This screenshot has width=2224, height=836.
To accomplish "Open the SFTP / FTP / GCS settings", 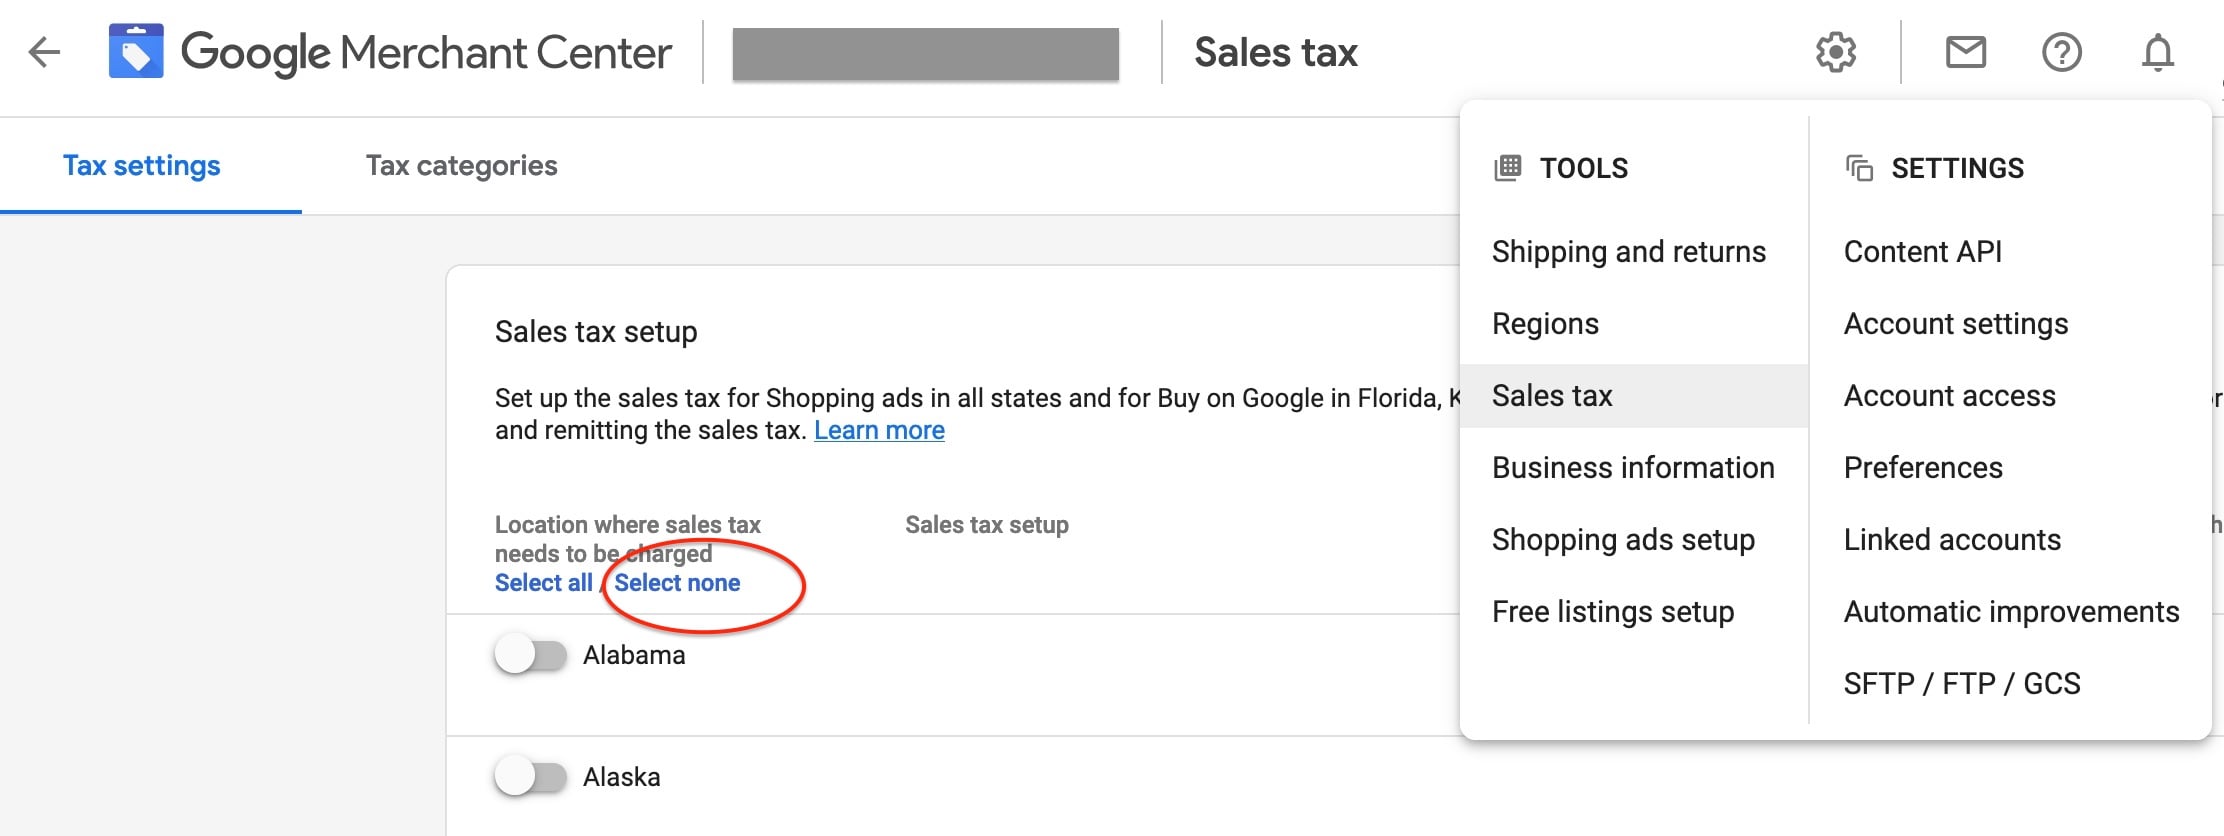I will [1962, 684].
